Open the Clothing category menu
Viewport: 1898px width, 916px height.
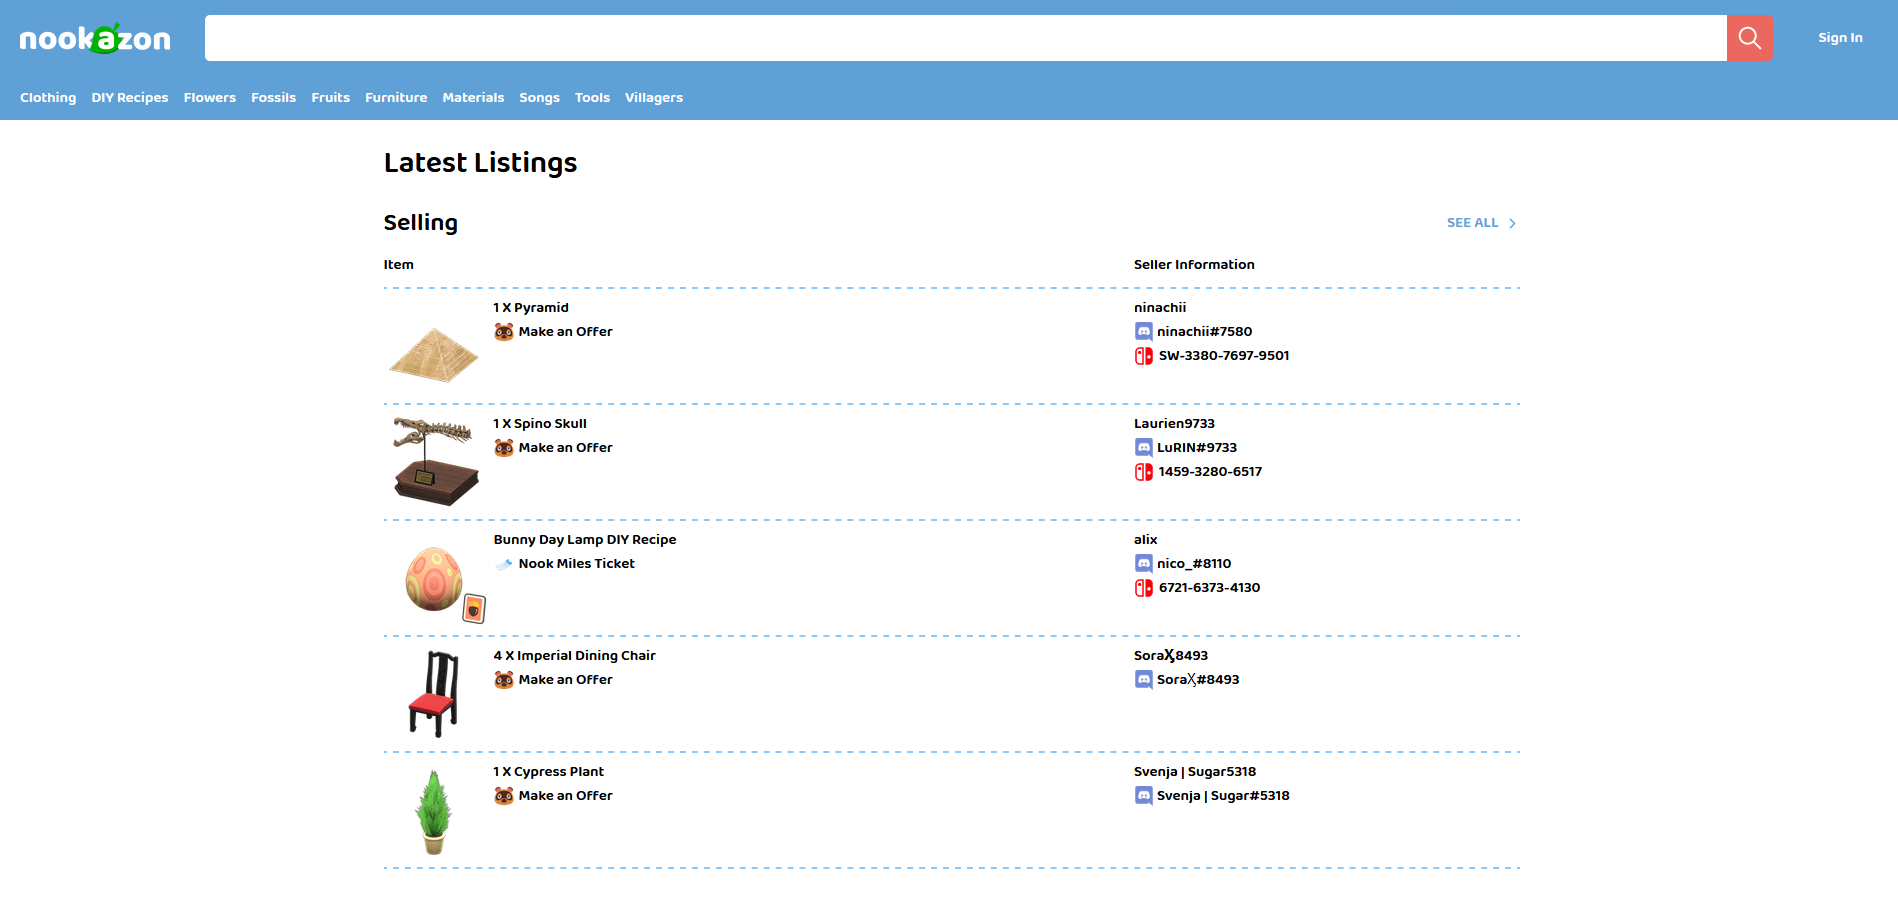click(48, 98)
